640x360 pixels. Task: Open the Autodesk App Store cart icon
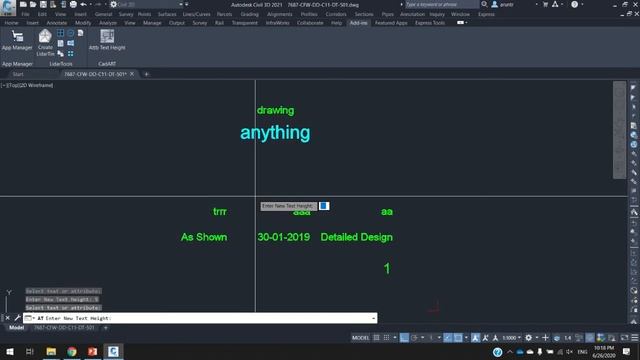tap(545, 4)
